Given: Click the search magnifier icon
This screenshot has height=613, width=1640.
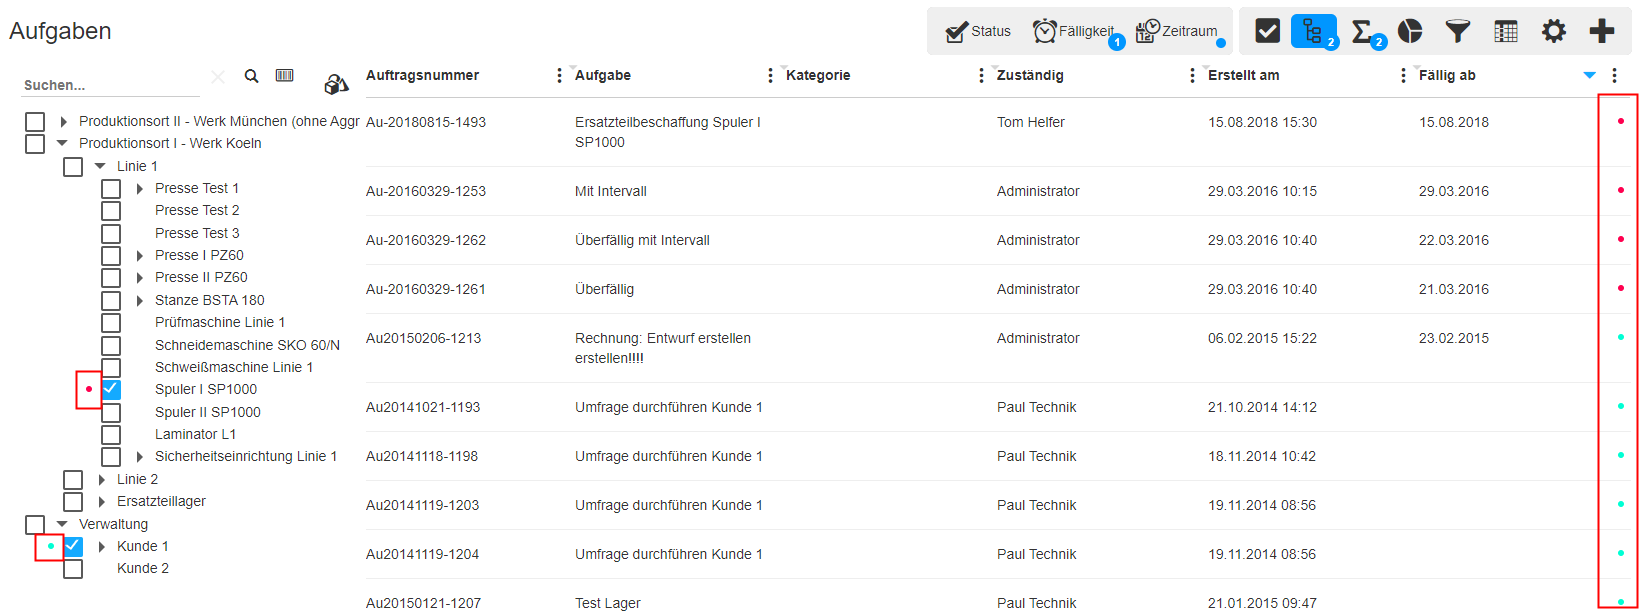Looking at the screenshot, I should click(x=252, y=76).
